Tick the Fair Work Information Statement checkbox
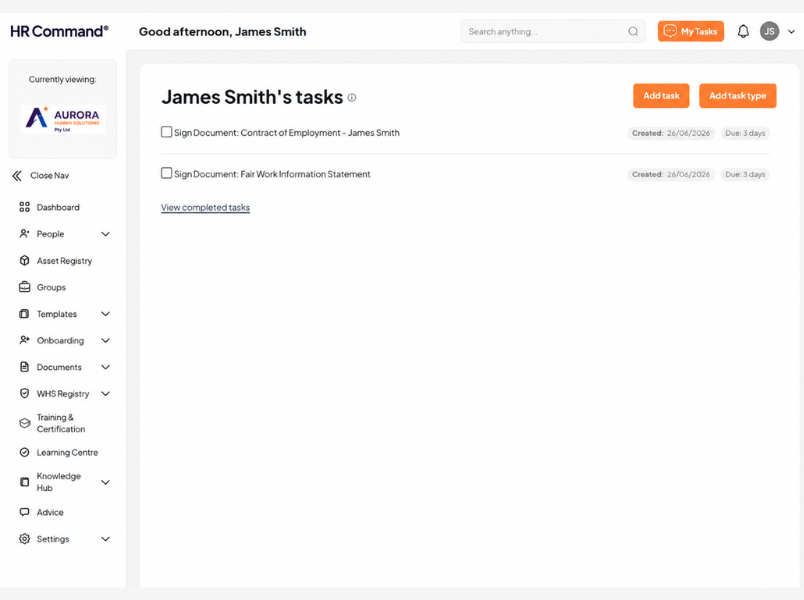The height and width of the screenshot is (600, 804). [x=167, y=173]
